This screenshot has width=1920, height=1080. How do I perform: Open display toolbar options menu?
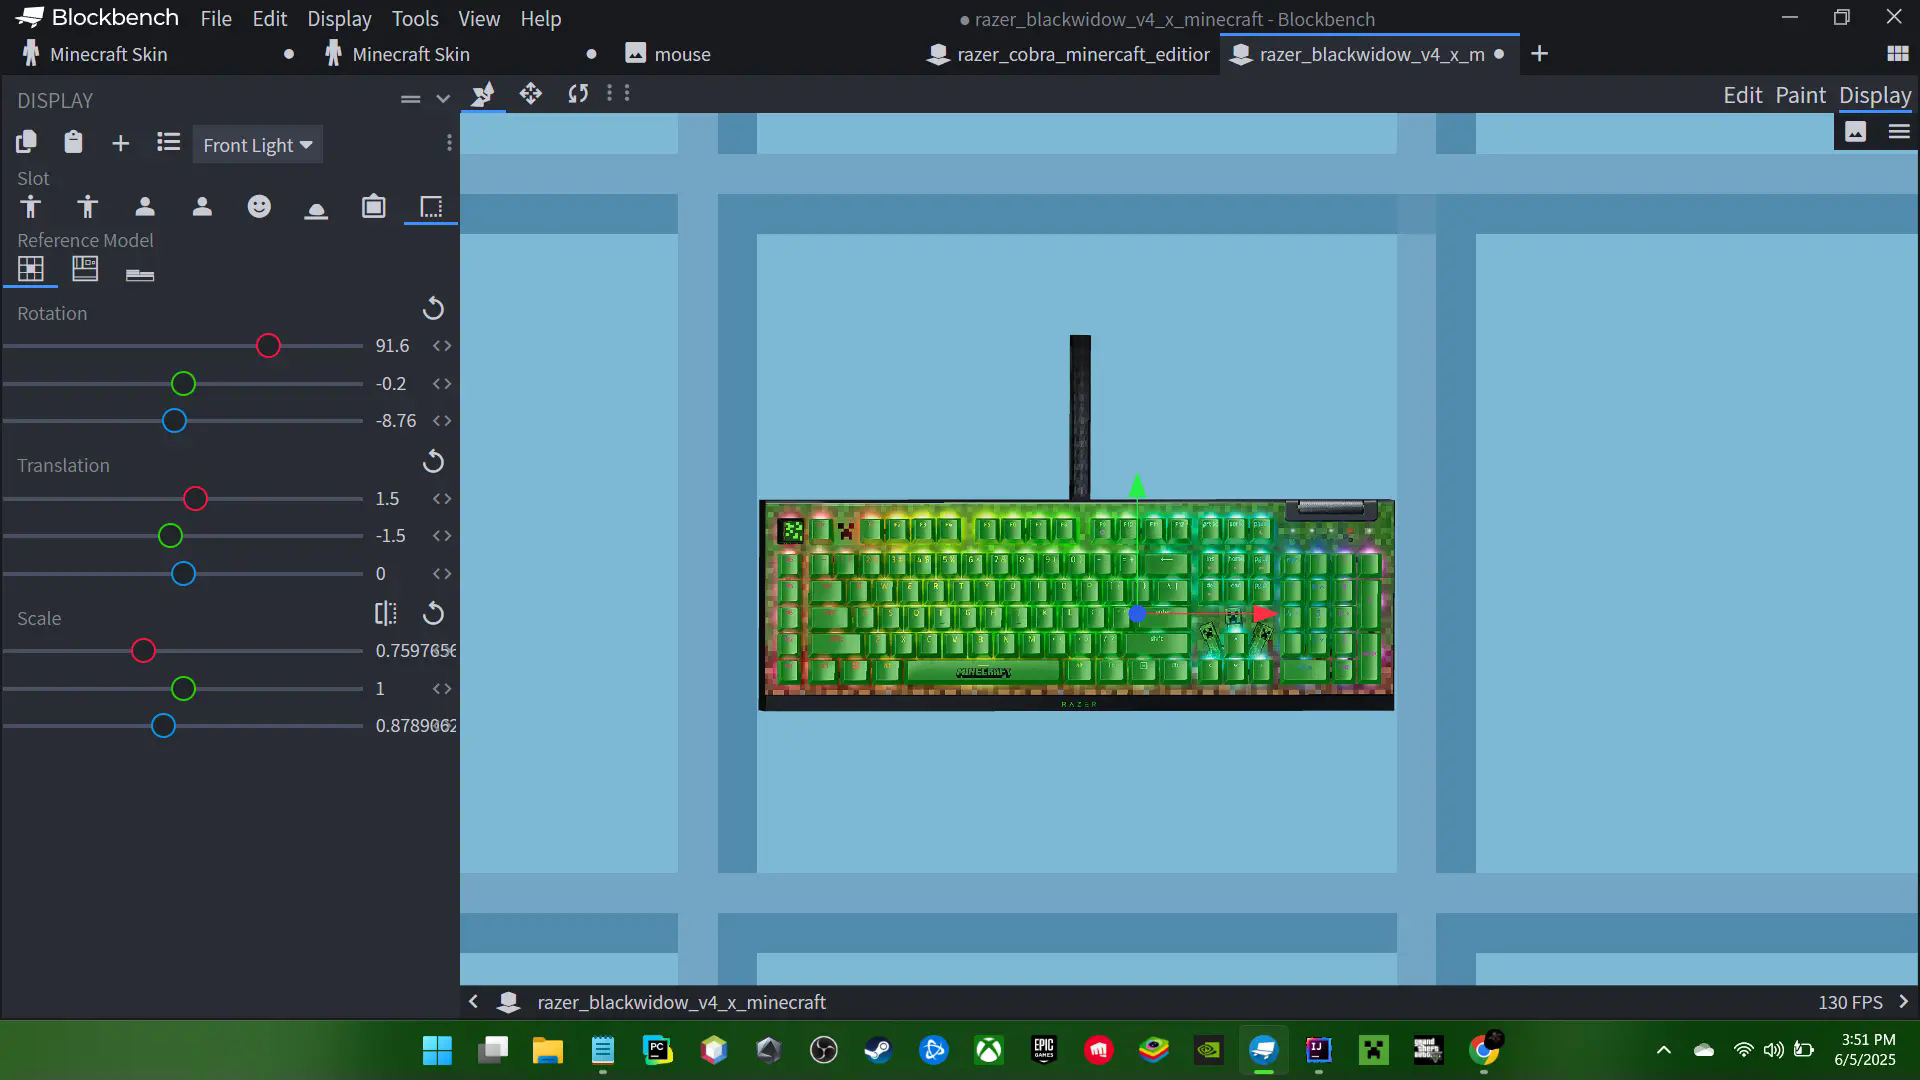(449, 144)
